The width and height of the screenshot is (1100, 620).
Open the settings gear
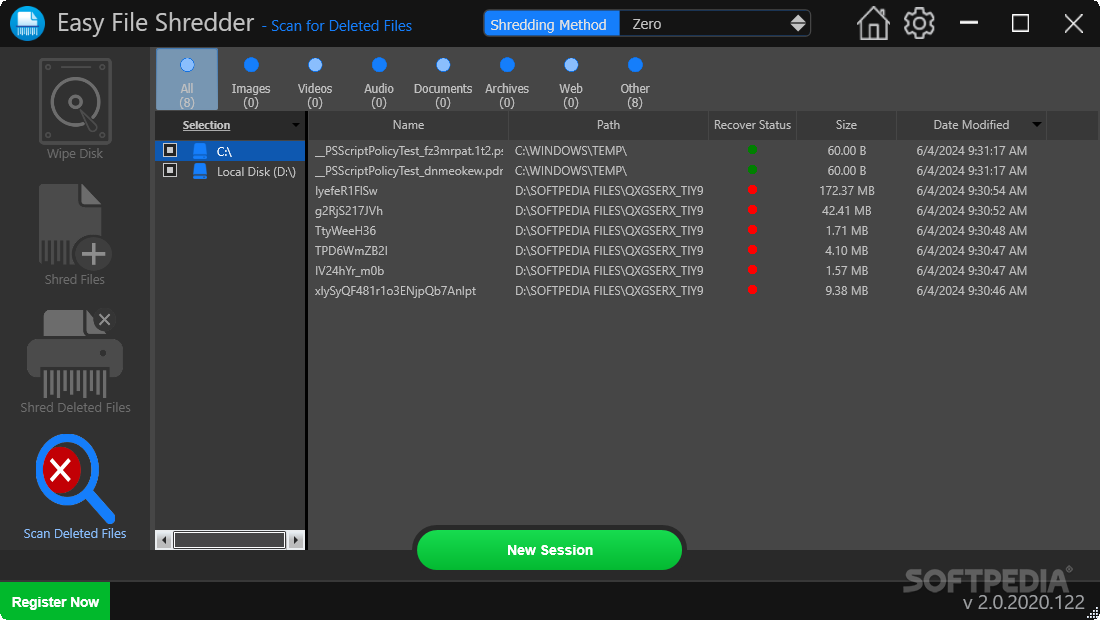(x=919, y=23)
